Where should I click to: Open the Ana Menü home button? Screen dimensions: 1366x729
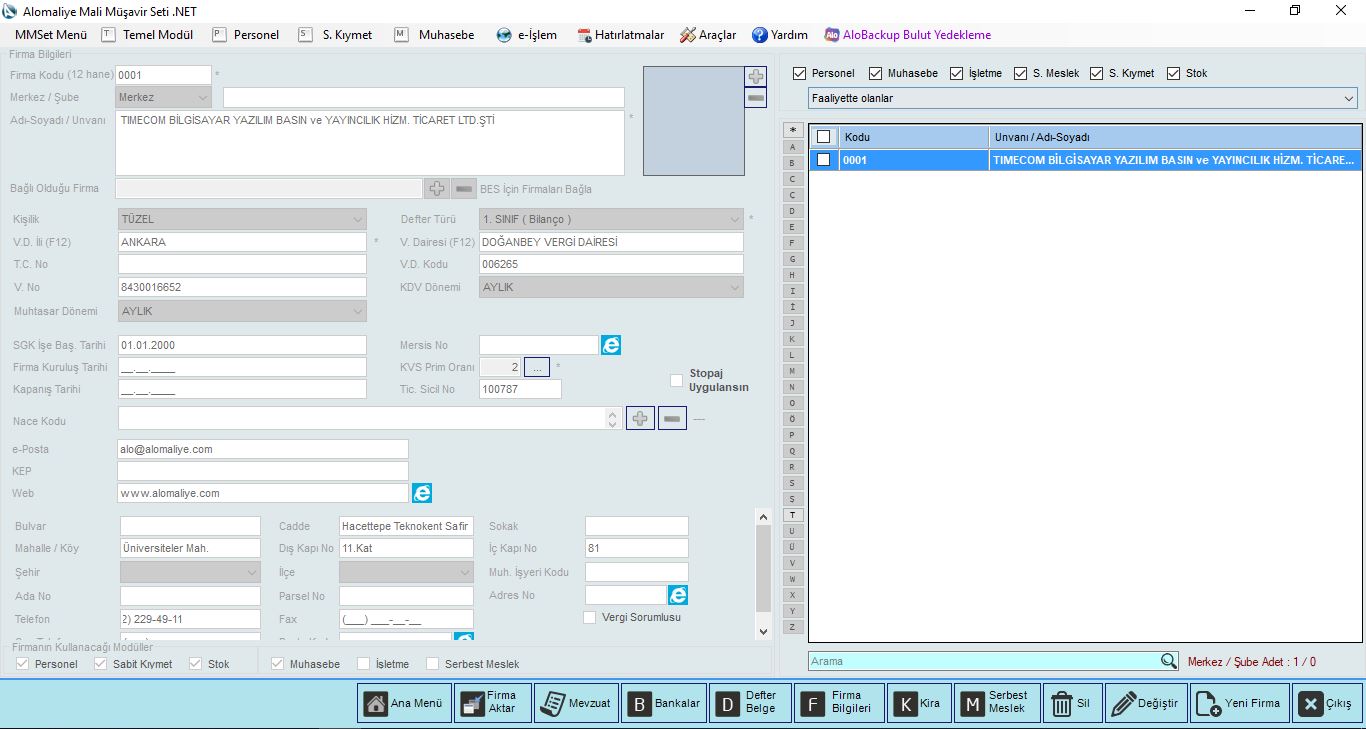404,703
